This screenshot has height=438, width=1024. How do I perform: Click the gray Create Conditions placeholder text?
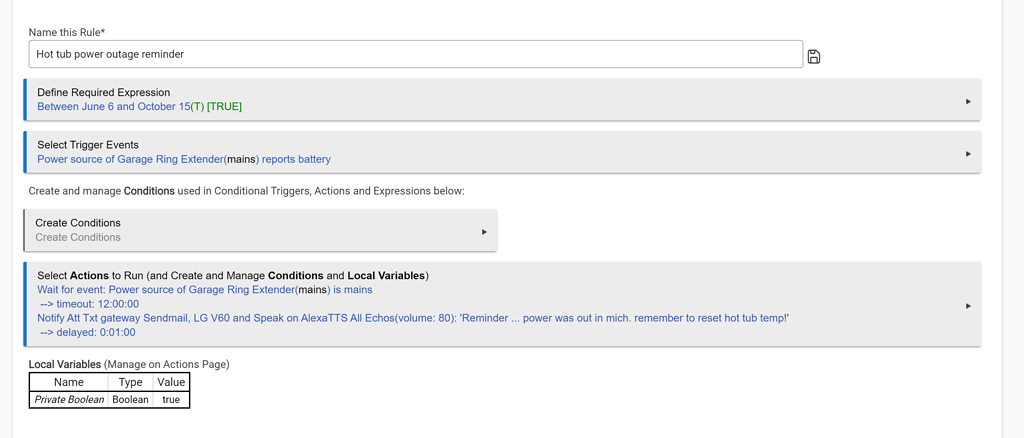coord(78,237)
